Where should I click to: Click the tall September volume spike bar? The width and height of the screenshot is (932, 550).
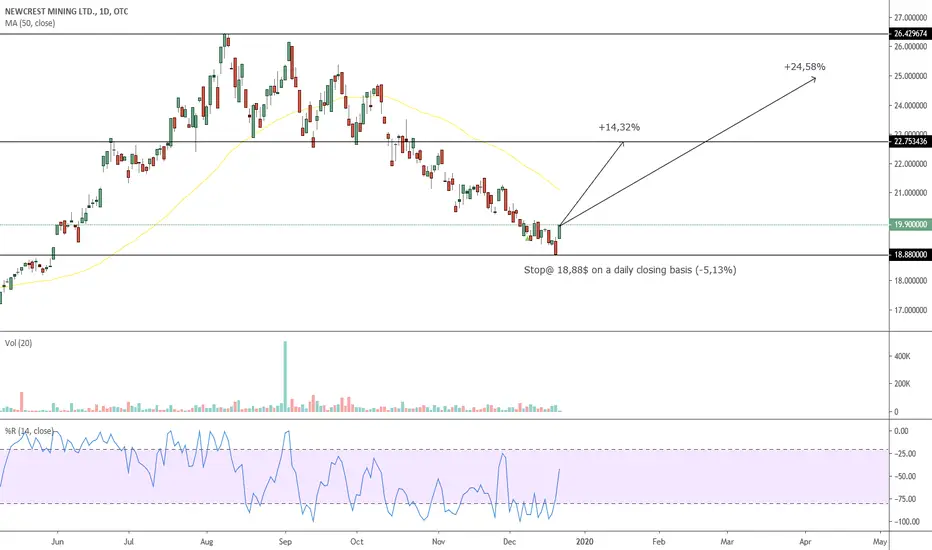tap(285, 376)
